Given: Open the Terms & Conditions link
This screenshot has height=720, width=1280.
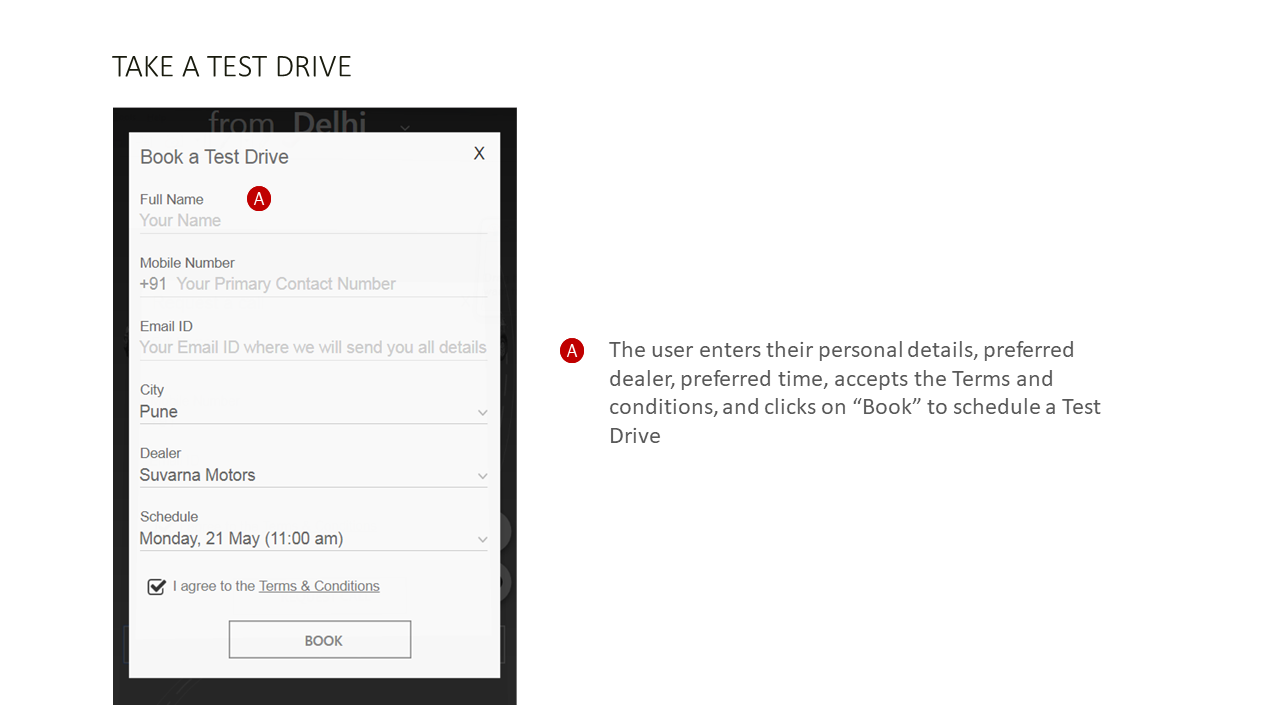Looking at the screenshot, I should coord(319,586).
